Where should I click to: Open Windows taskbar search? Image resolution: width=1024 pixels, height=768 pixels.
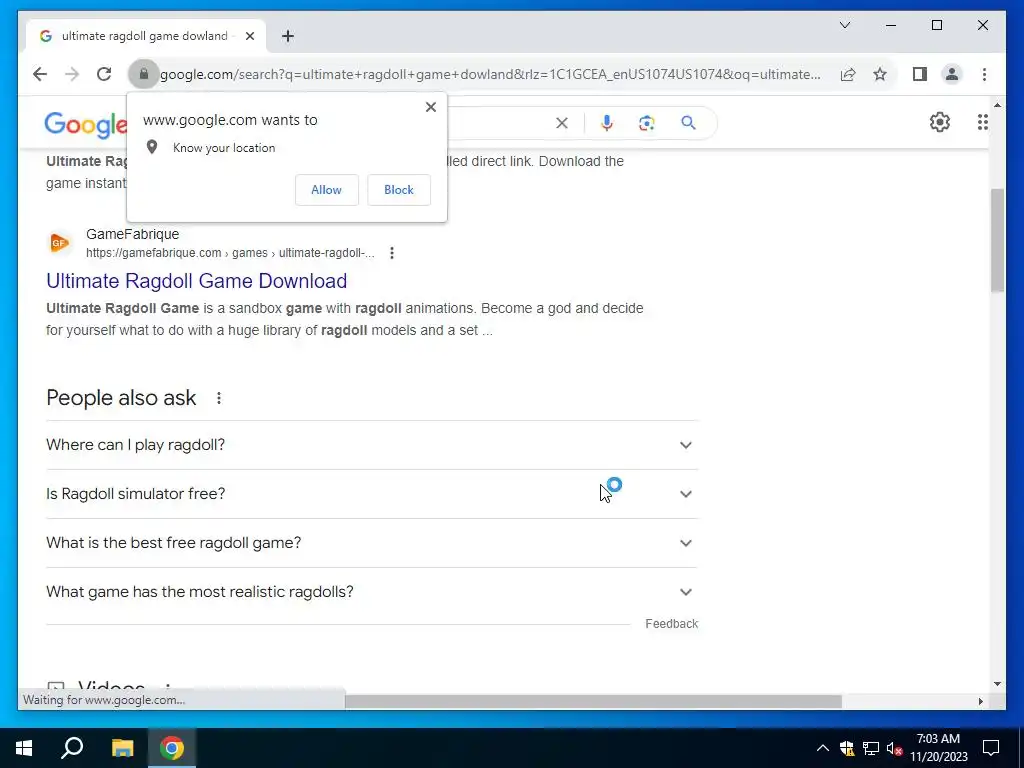72,748
